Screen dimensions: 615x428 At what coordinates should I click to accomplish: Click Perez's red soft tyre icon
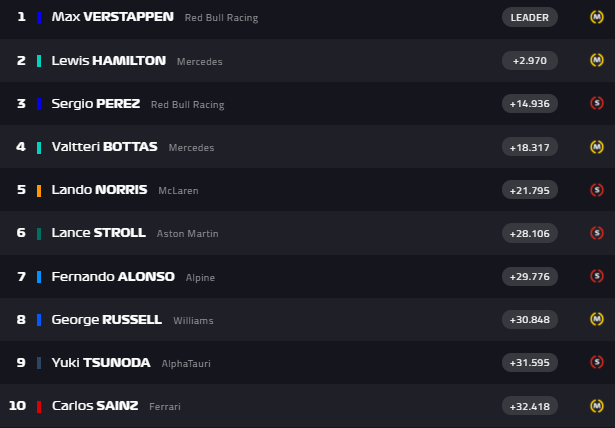click(x=596, y=103)
